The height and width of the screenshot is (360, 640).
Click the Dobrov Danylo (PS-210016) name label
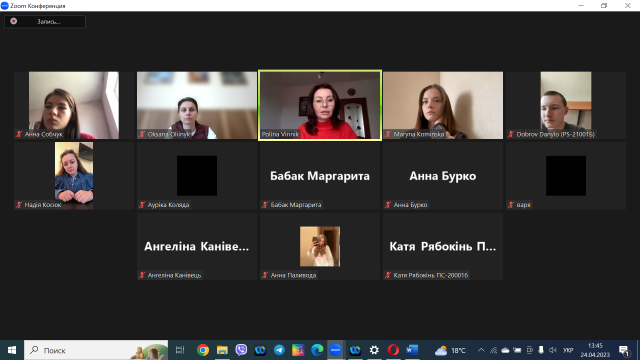(556, 134)
